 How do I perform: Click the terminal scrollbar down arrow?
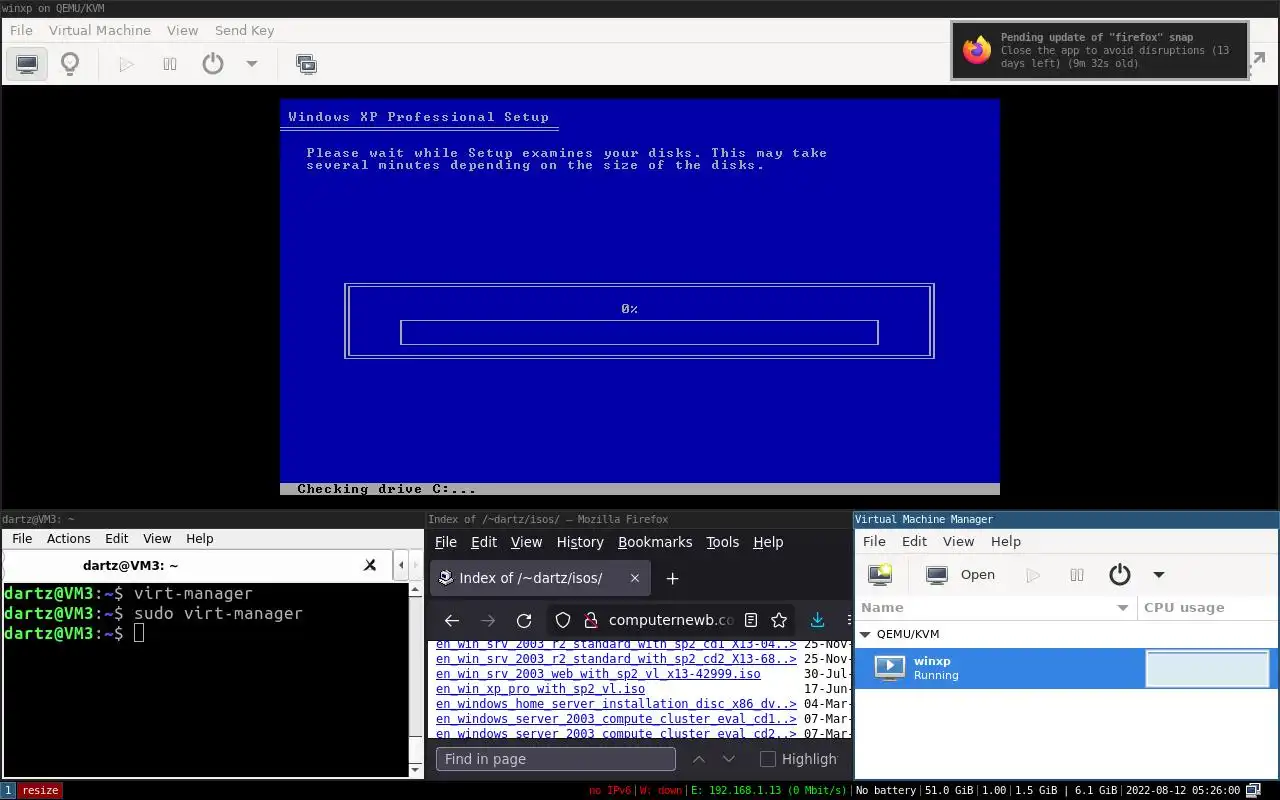coord(416,770)
